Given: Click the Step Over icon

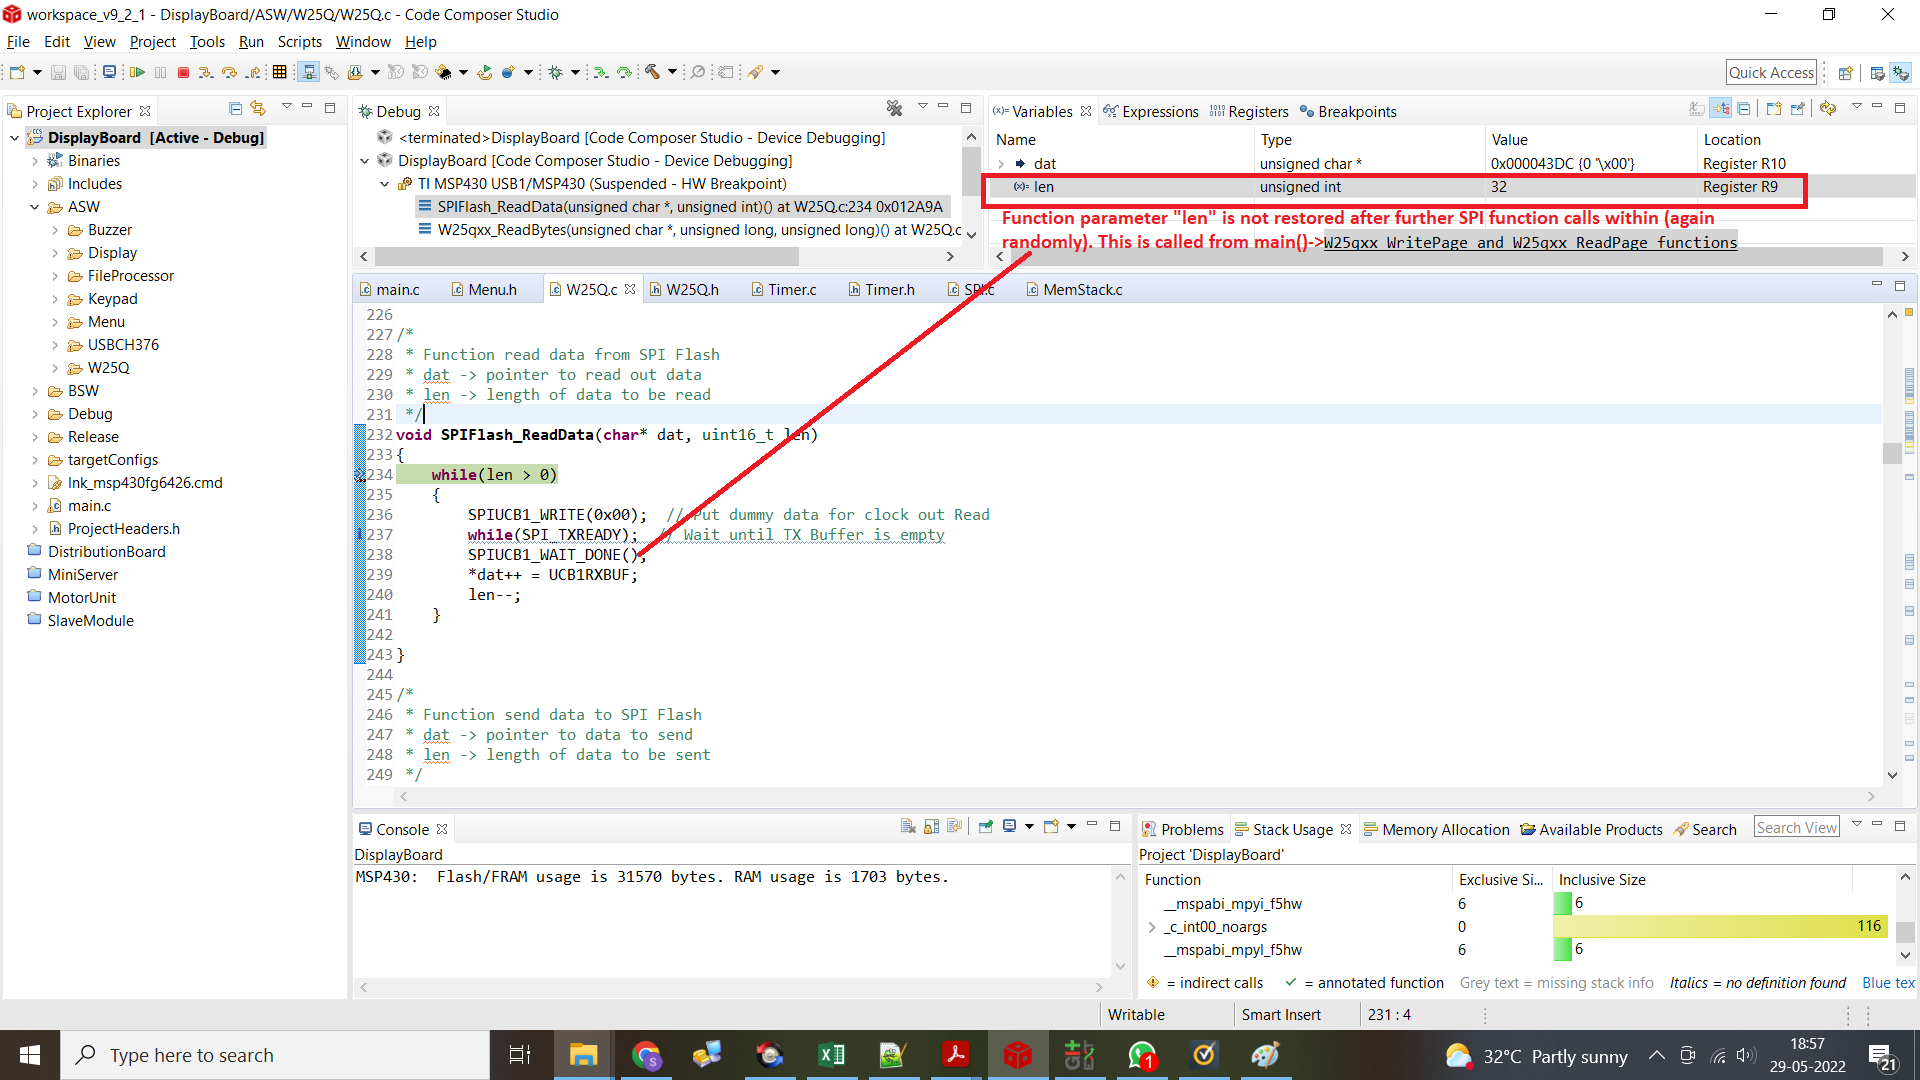Looking at the screenshot, I should 229,72.
